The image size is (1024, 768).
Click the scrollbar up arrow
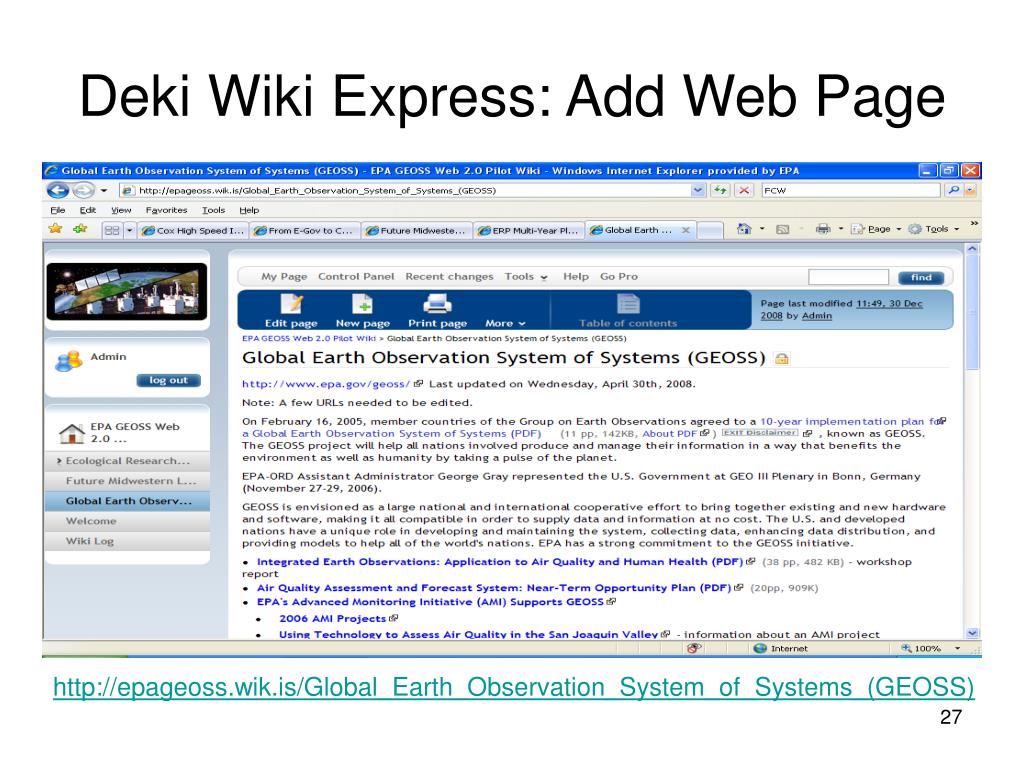pos(972,249)
